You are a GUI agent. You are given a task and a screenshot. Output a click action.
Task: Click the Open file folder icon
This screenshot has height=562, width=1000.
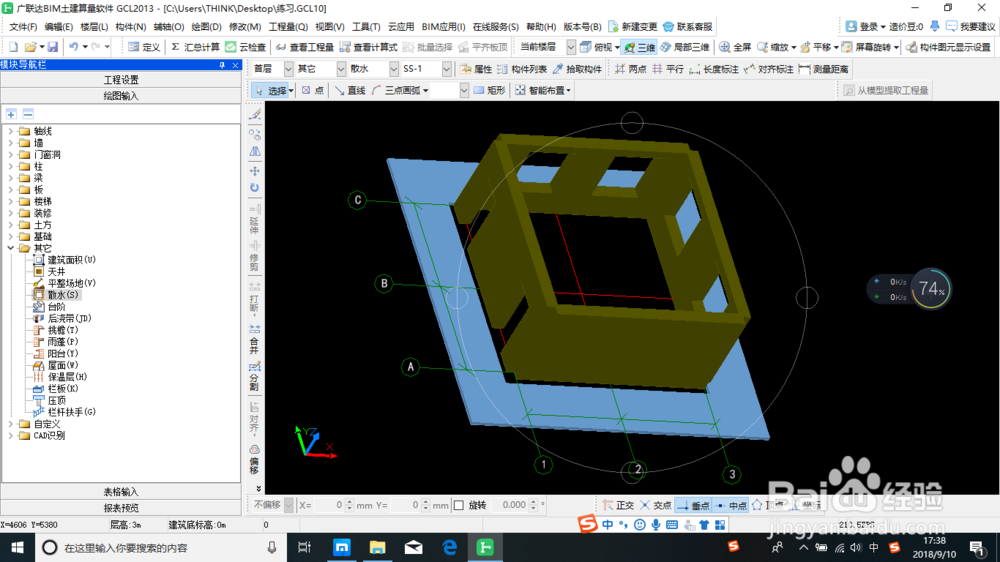(x=30, y=47)
